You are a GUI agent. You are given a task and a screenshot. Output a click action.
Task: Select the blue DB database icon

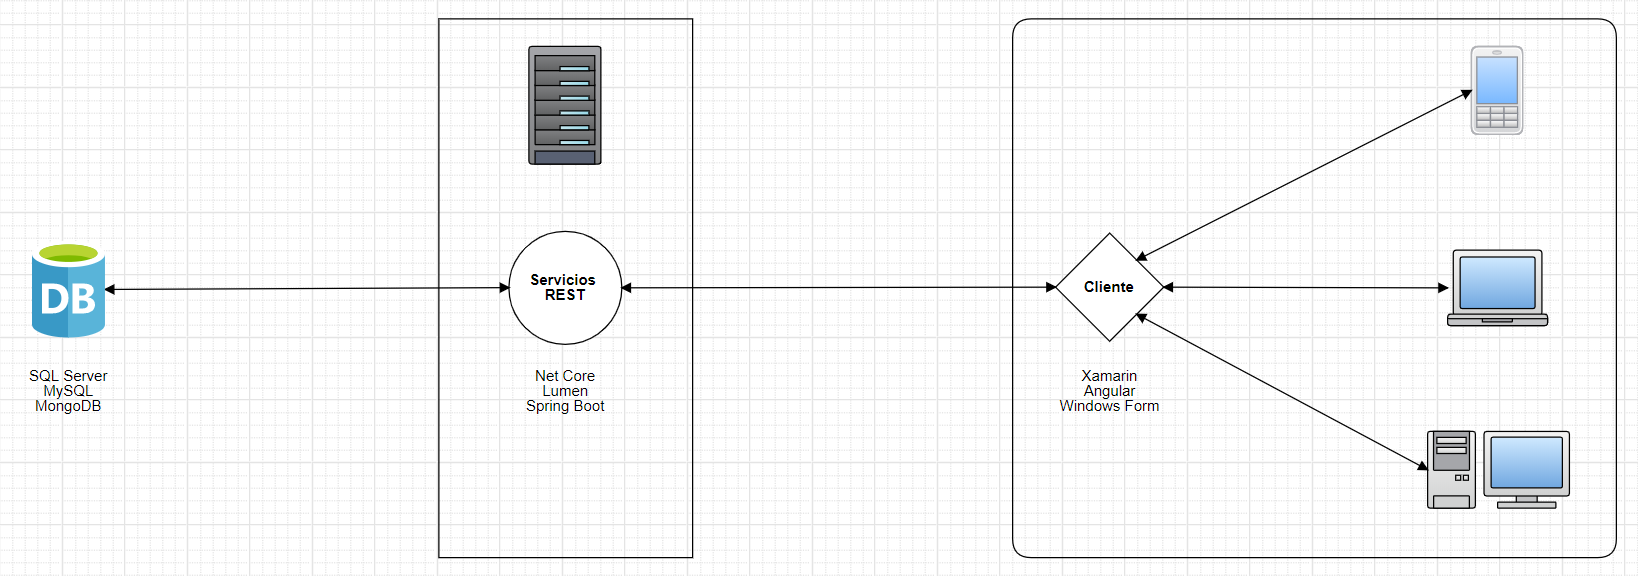click(x=68, y=291)
